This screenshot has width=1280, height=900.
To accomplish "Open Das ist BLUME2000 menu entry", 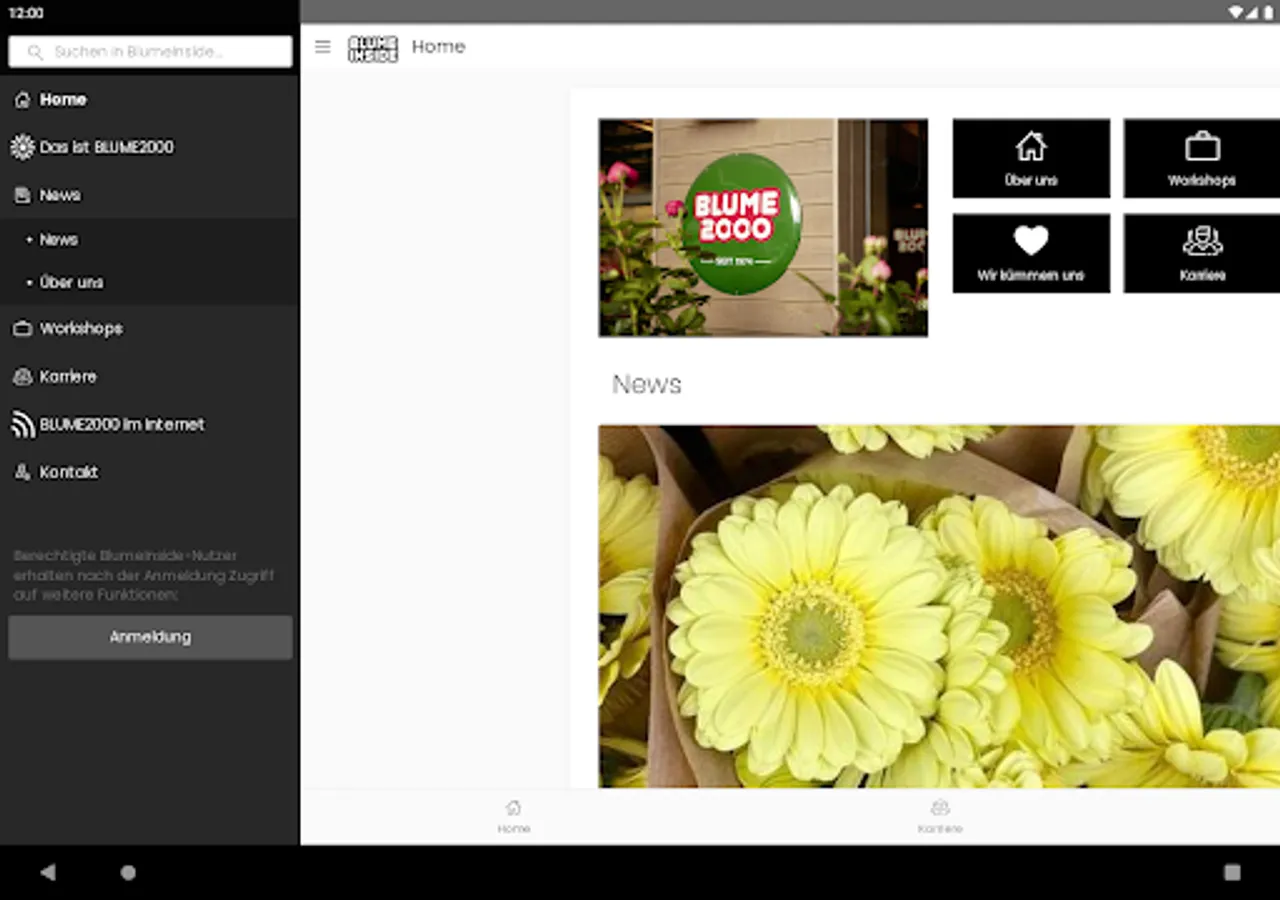I will click(150, 147).
